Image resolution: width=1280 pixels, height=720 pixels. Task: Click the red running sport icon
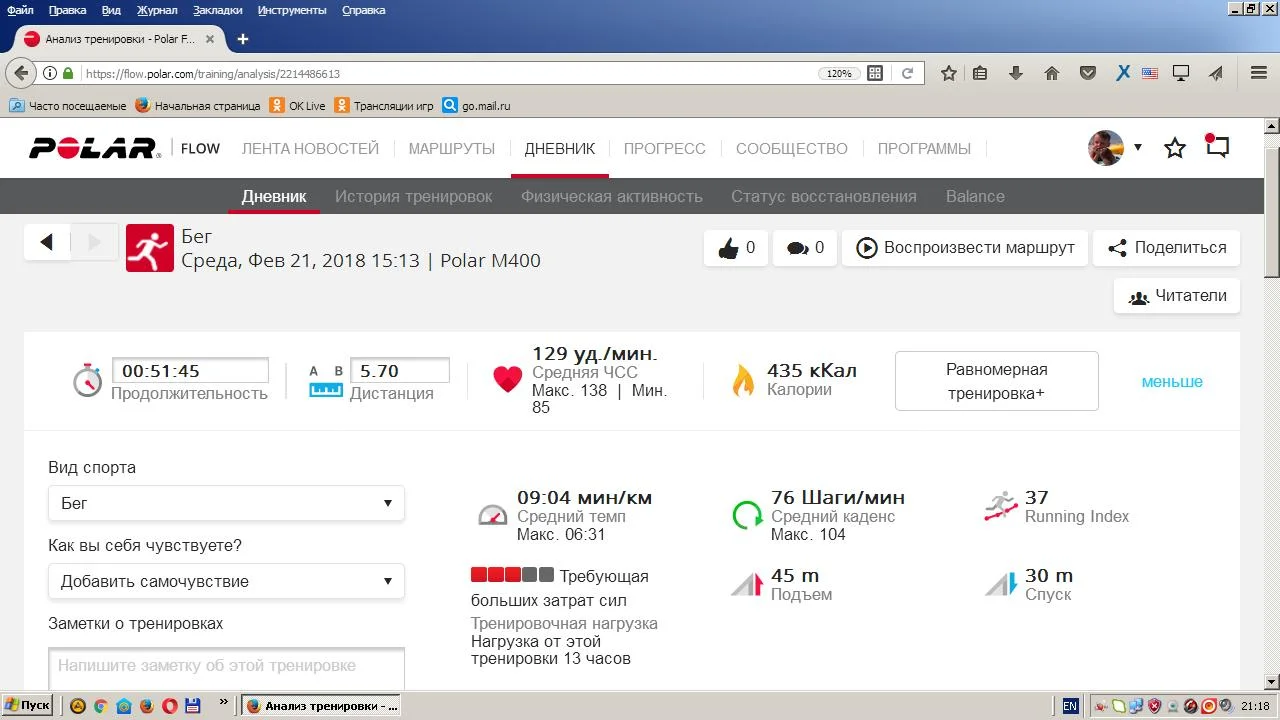click(150, 248)
